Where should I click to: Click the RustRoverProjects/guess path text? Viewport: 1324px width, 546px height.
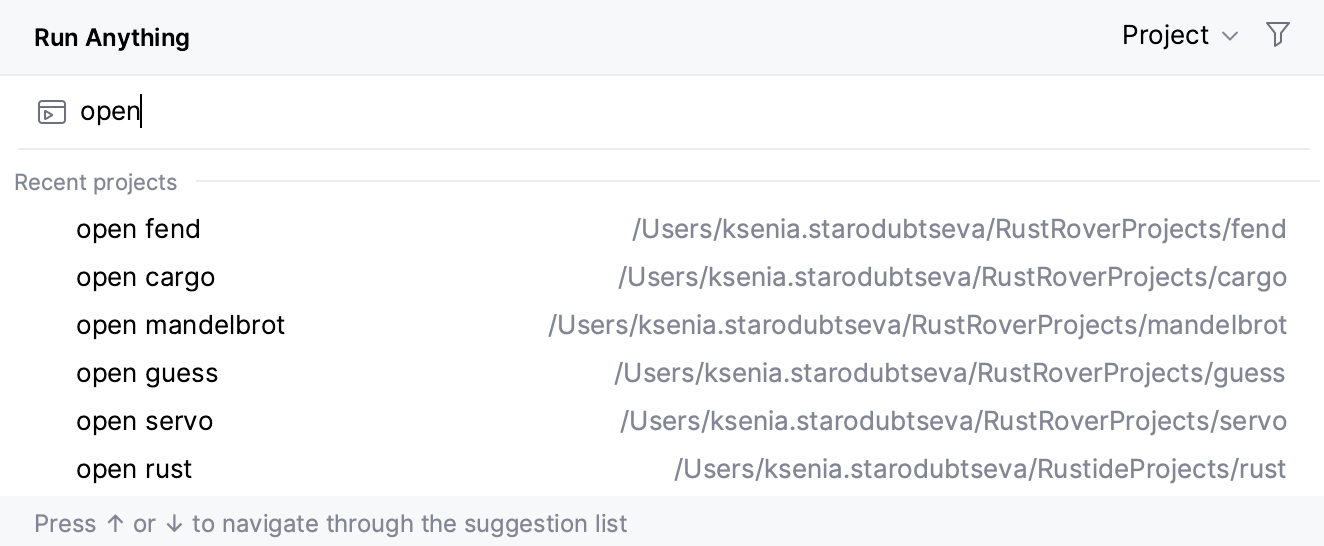949,373
